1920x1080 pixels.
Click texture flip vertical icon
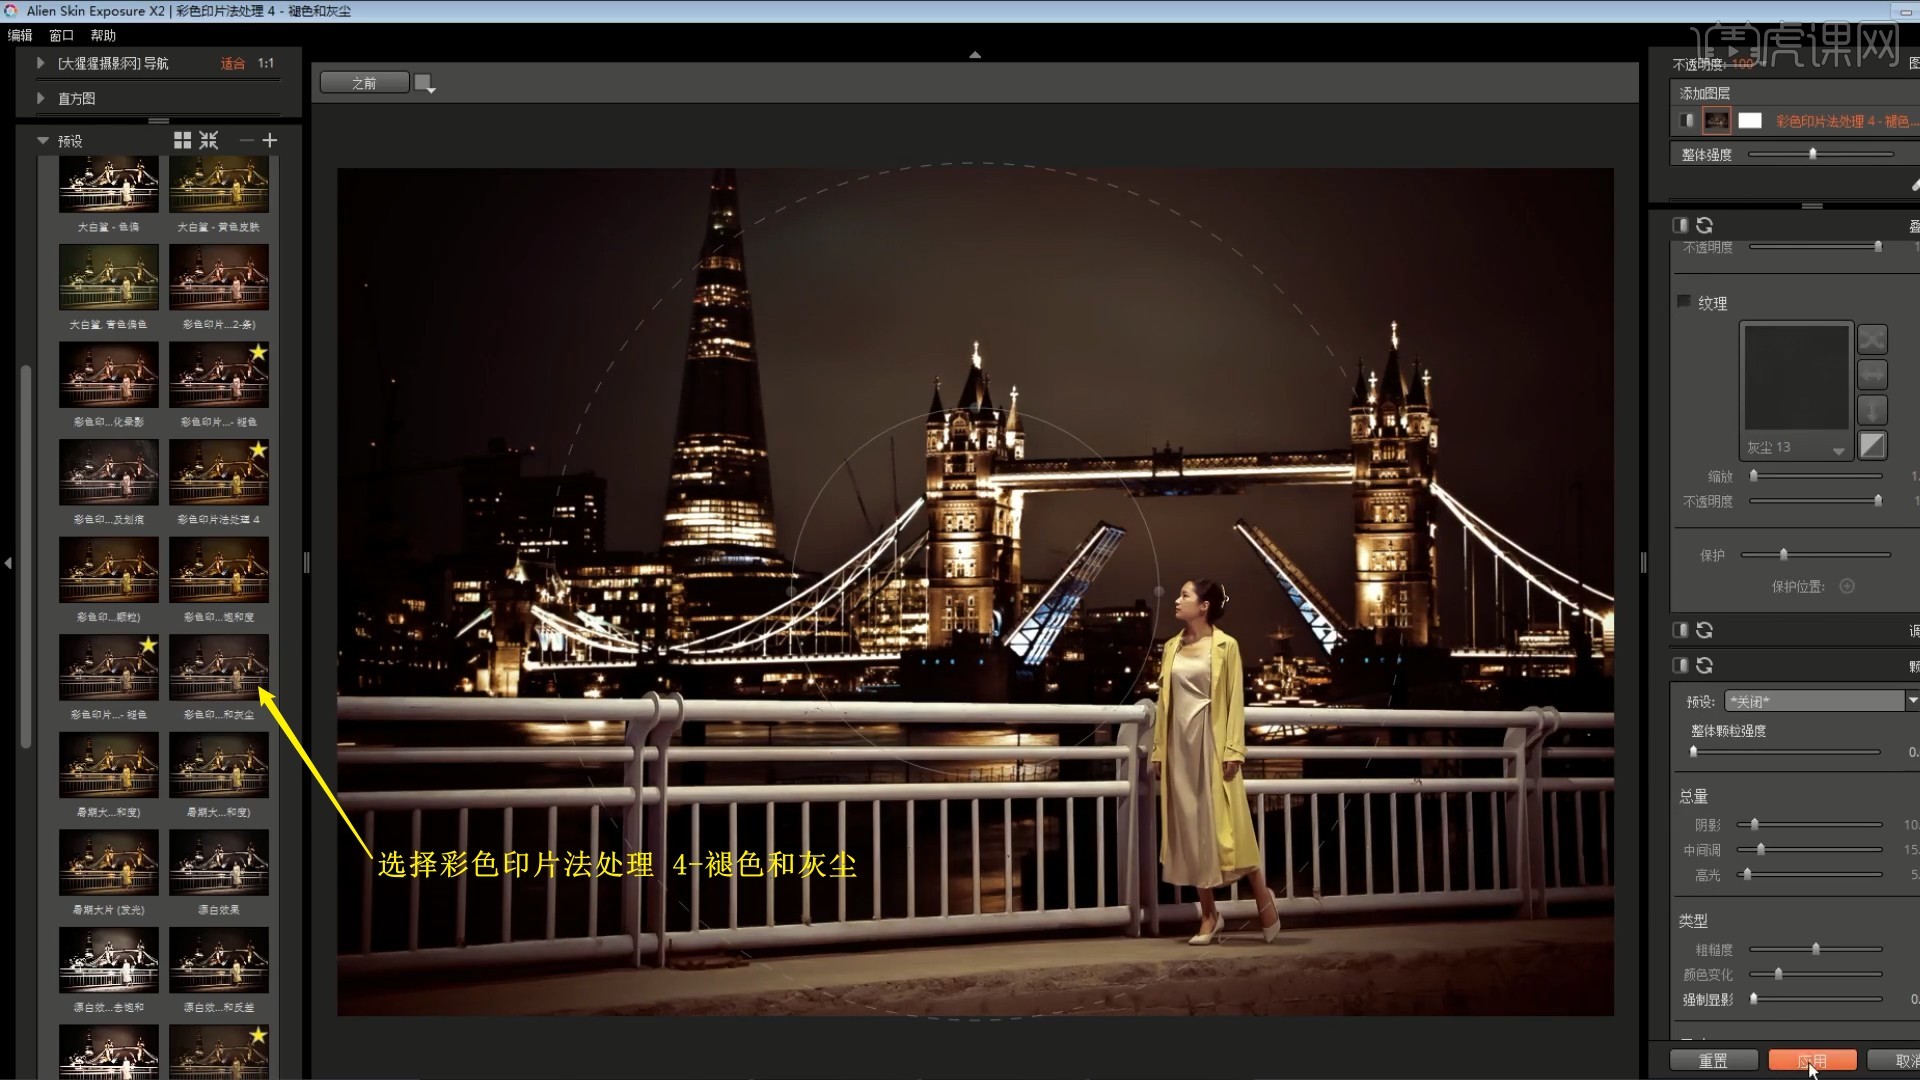[x=1872, y=410]
